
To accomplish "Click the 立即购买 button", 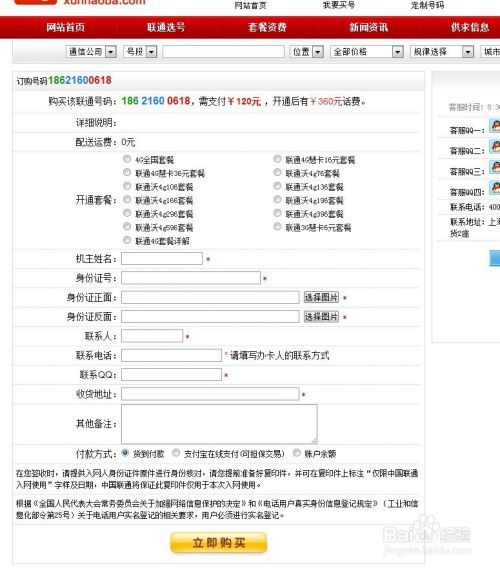I will (x=219, y=543).
